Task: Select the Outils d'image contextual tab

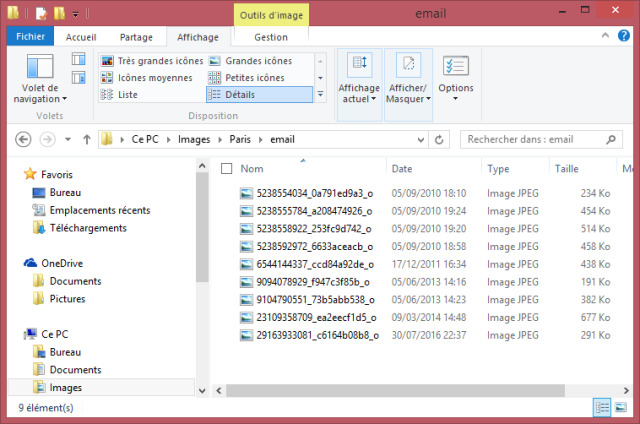Action: point(271,15)
